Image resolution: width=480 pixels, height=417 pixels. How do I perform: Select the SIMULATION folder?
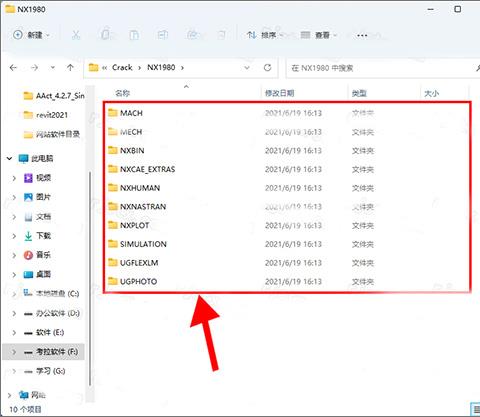point(137,244)
